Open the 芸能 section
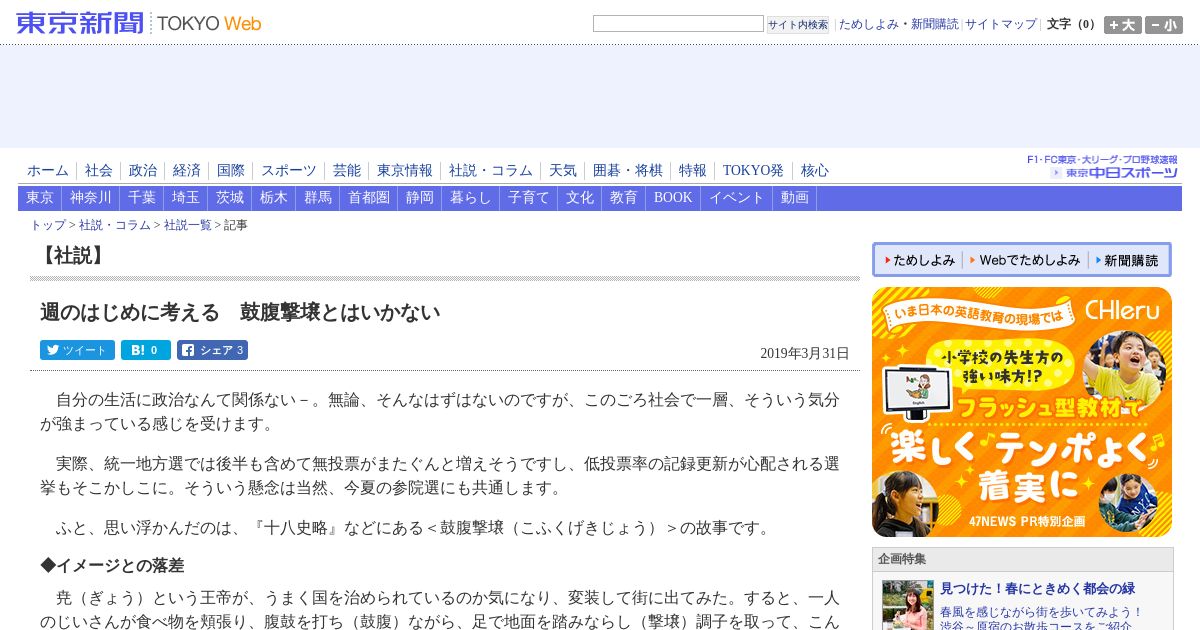1200x630 pixels. 347,171
